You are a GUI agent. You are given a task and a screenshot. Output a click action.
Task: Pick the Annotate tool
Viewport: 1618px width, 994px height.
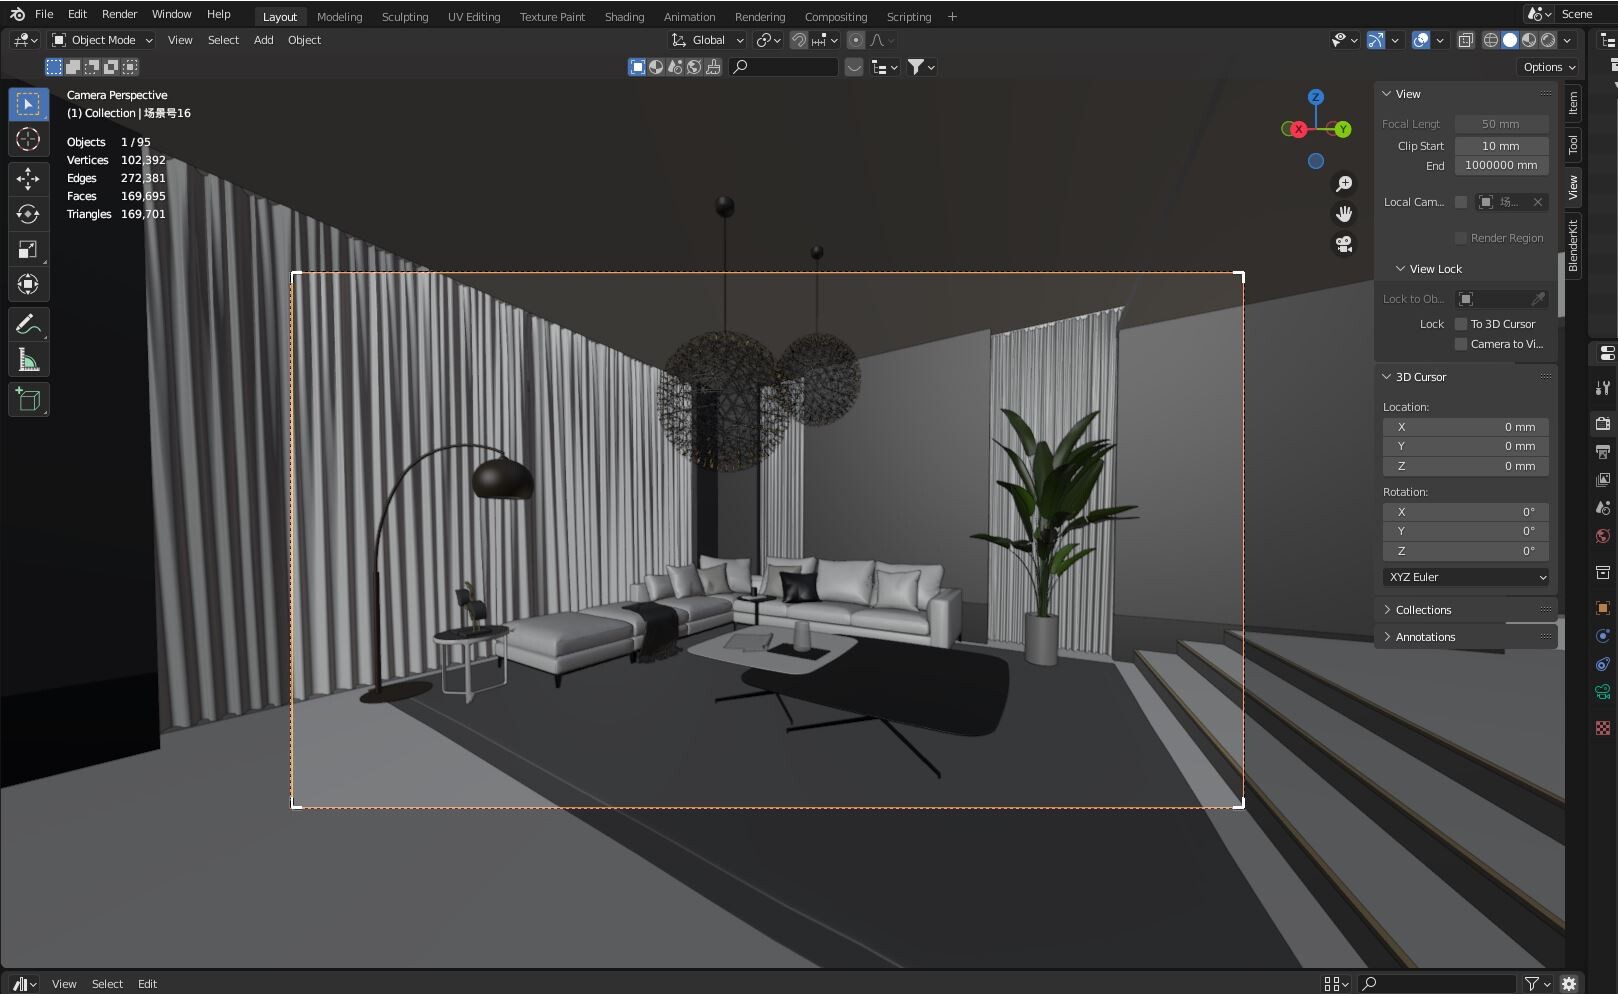[x=28, y=323]
